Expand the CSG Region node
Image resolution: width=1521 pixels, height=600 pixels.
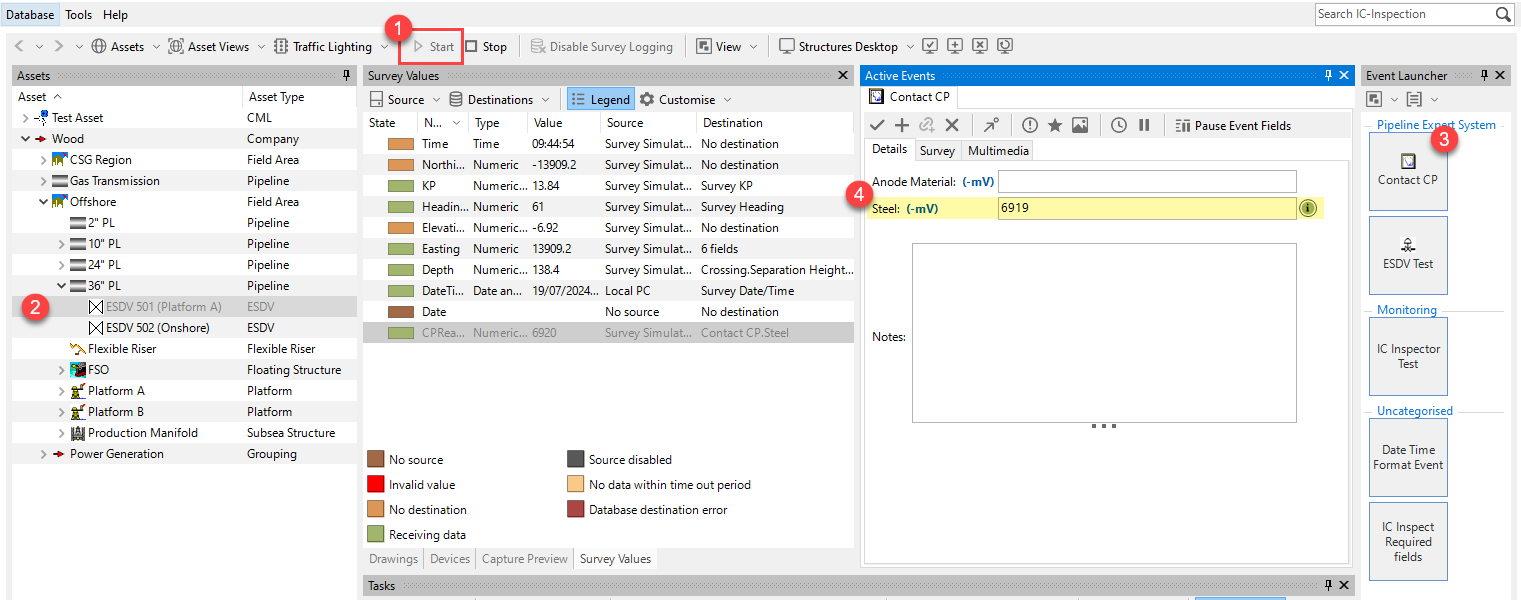click(43, 160)
